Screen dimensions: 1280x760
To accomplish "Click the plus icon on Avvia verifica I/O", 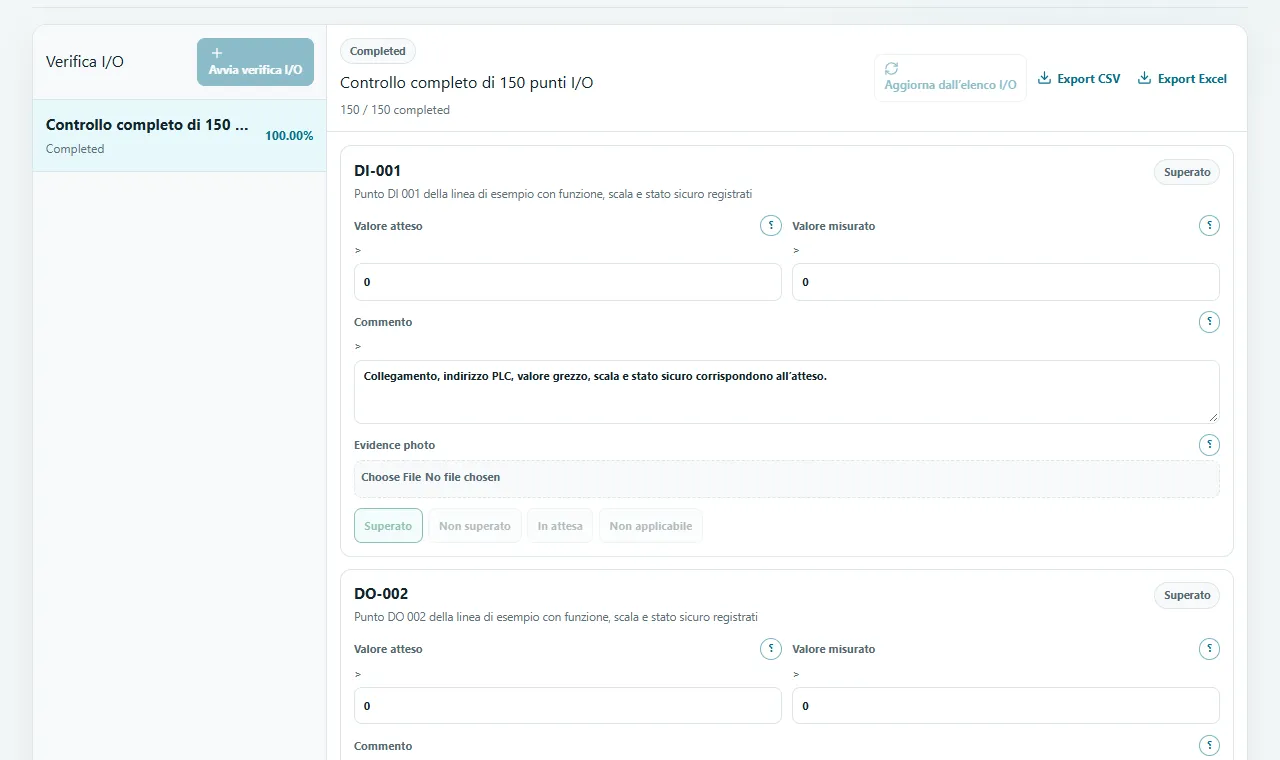I will click(x=218, y=52).
